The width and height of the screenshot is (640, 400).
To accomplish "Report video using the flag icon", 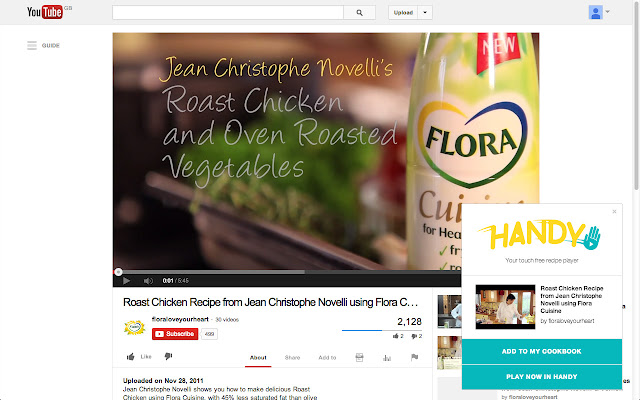I will pyautogui.click(x=414, y=357).
